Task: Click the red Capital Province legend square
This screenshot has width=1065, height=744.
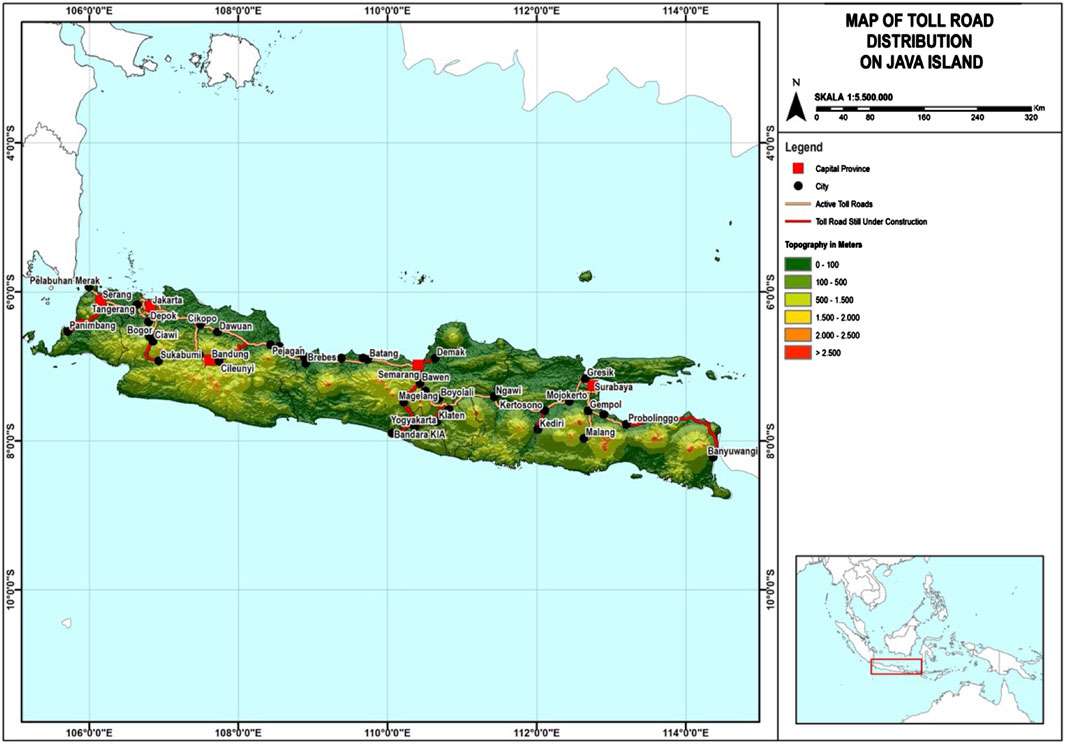Action: tap(798, 169)
